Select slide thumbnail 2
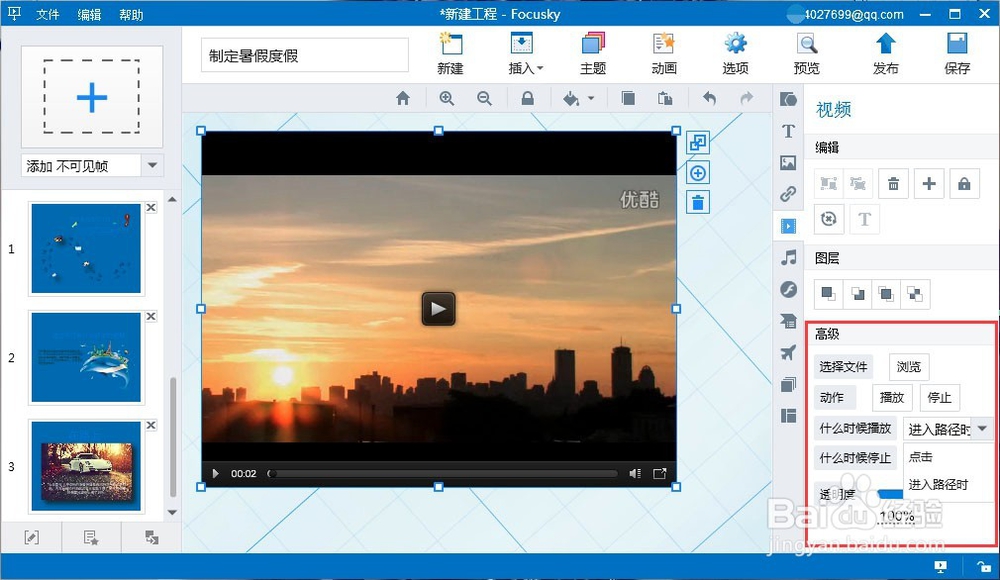Image resolution: width=1000 pixels, height=580 pixels. coord(86,357)
